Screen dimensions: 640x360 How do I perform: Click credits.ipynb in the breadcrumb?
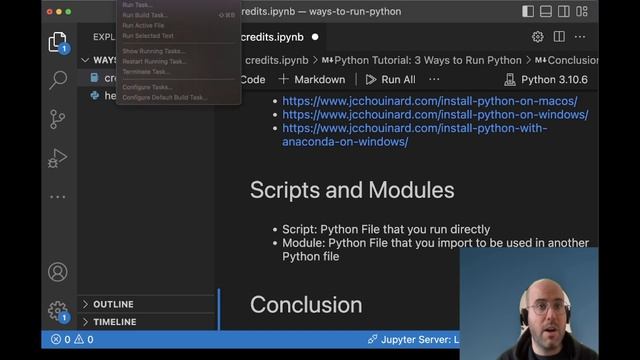coord(277,60)
